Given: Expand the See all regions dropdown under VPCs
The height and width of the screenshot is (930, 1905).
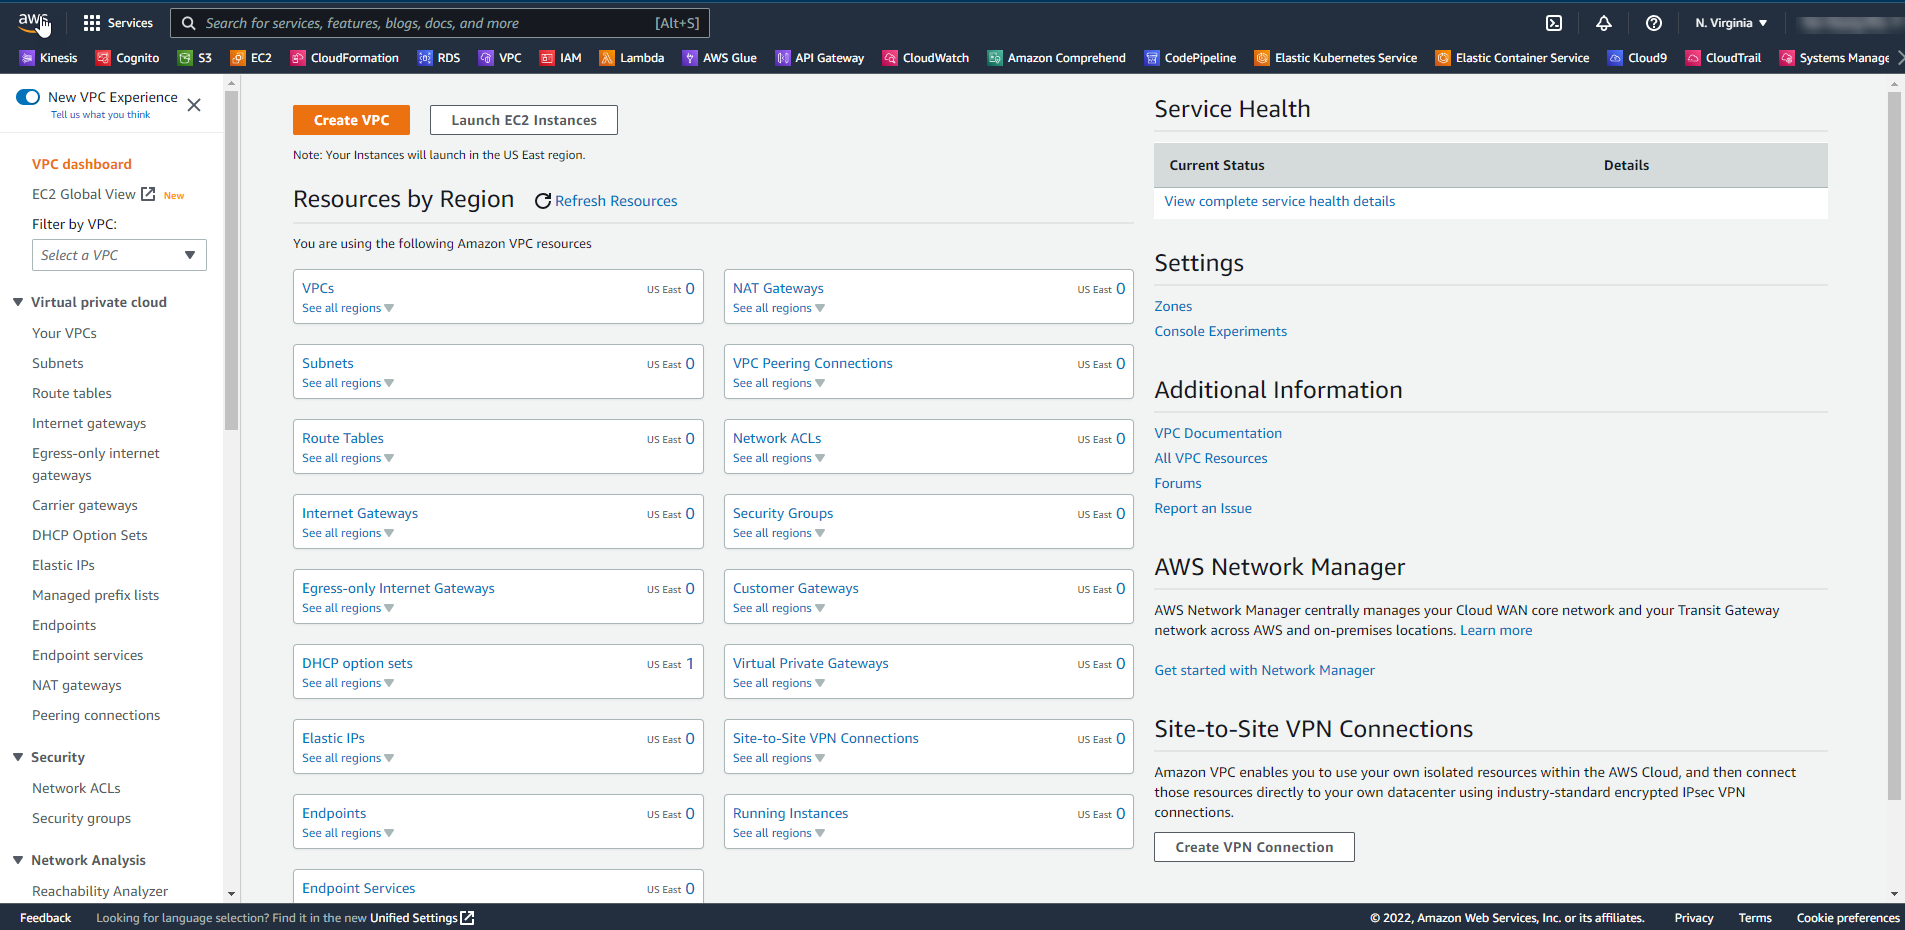Looking at the screenshot, I should point(347,308).
